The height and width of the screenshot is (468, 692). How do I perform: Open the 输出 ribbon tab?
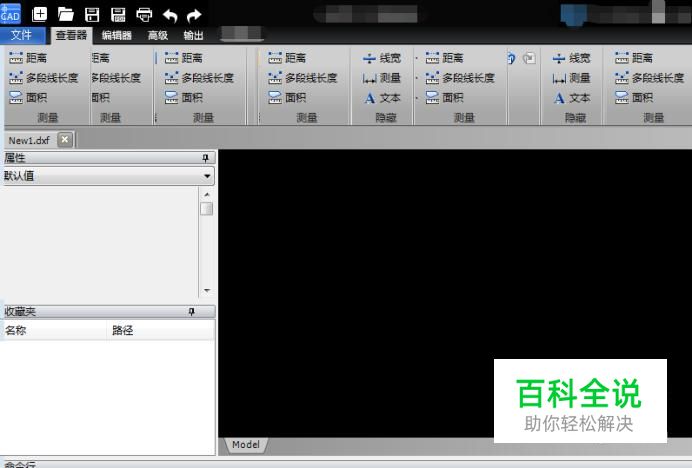click(193, 35)
